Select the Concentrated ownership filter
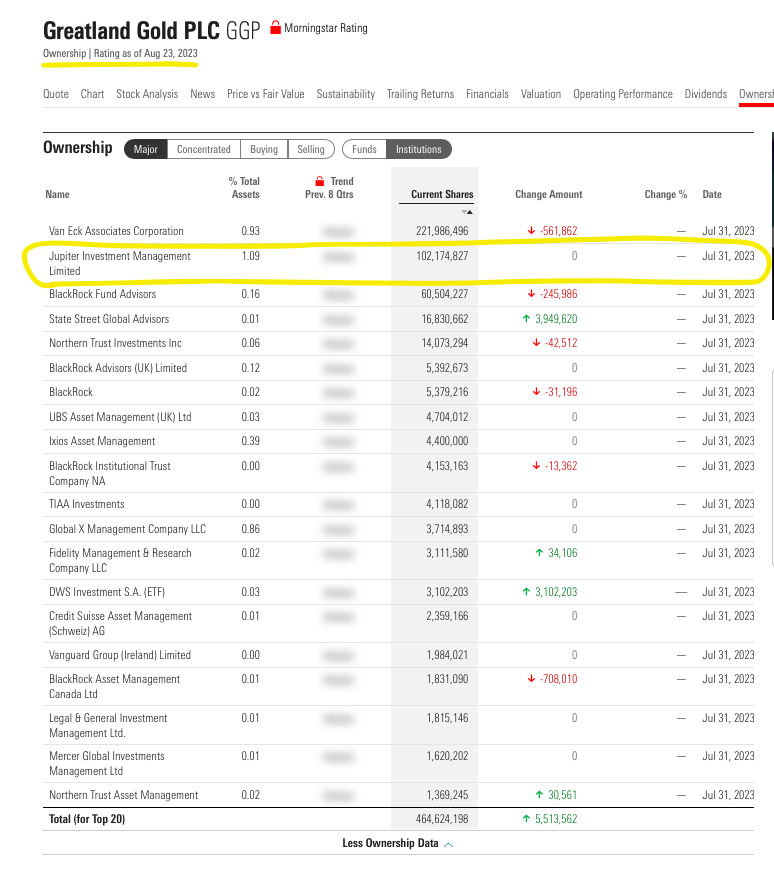This screenshot has width=774, height=871. [x=203, y=149]
